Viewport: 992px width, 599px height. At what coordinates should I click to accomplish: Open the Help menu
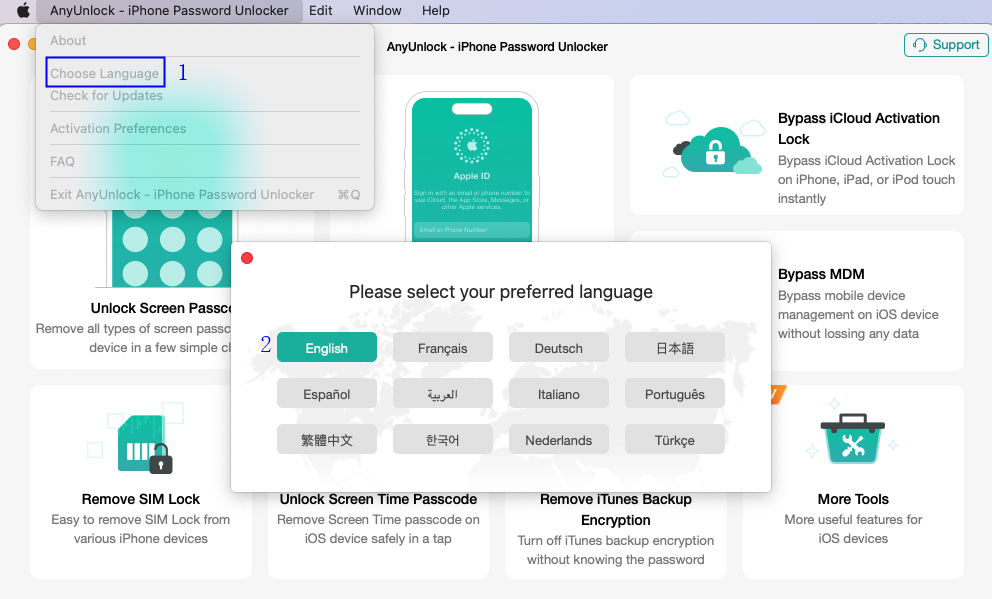click(x=436, y=11)
